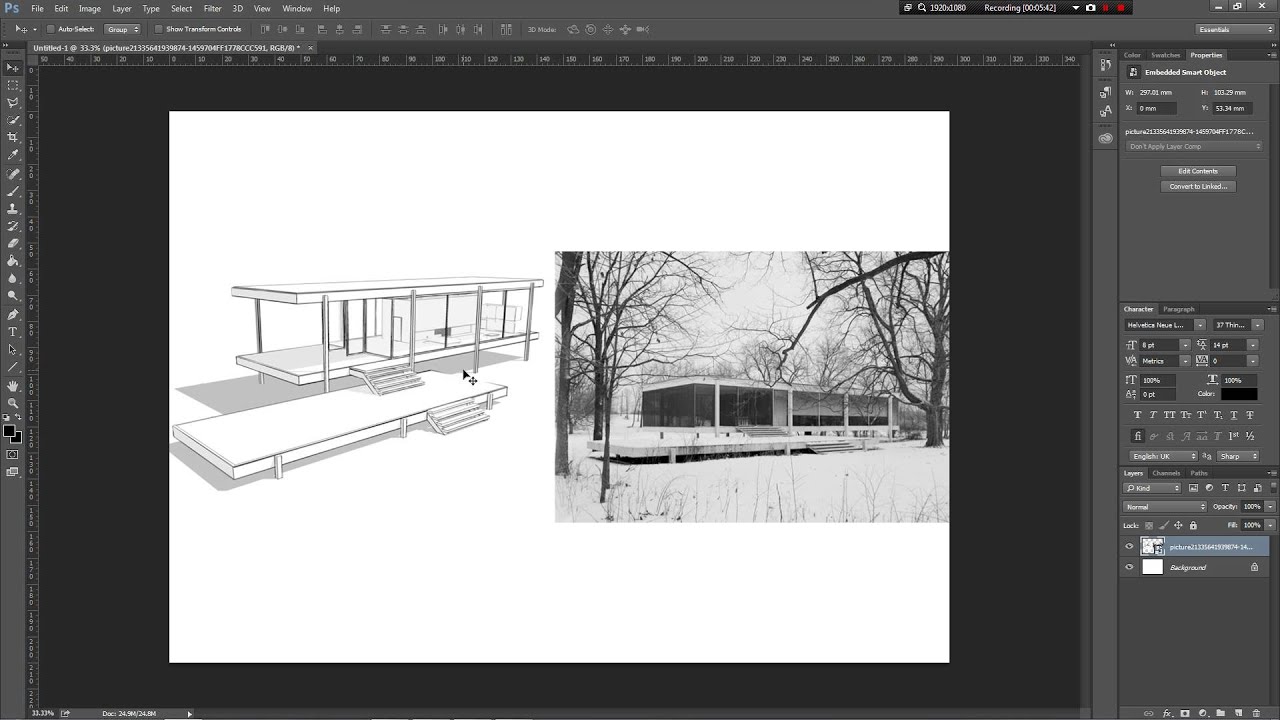Open the History panel icon

(x=1105, y=66)
